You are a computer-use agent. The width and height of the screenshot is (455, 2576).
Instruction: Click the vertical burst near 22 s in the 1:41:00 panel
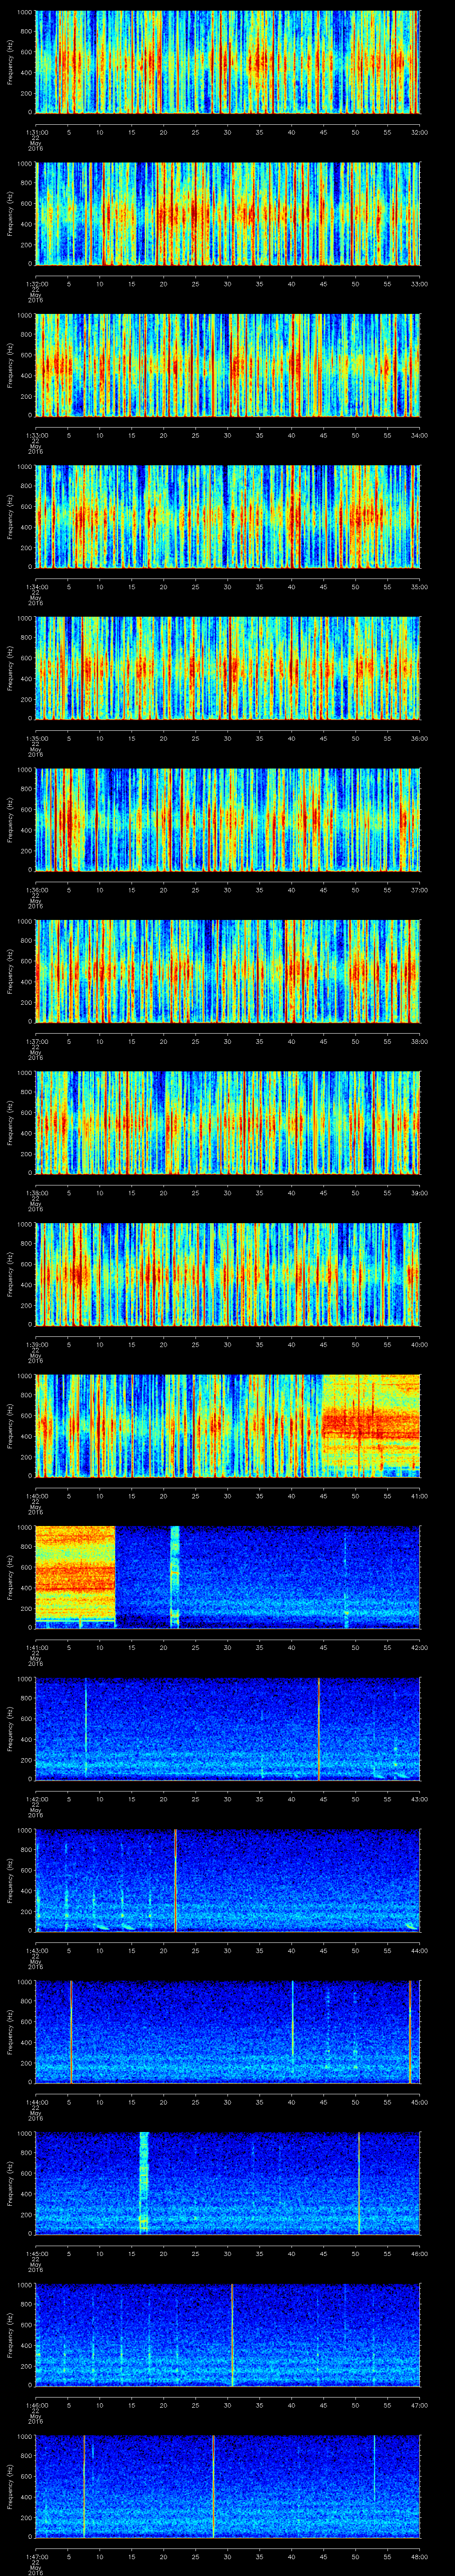[x=175, y=1577]
